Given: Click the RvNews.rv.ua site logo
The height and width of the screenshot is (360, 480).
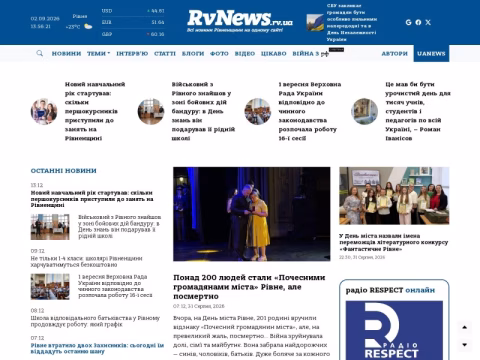Looking at the screenshot, I should tap(240, 21).
